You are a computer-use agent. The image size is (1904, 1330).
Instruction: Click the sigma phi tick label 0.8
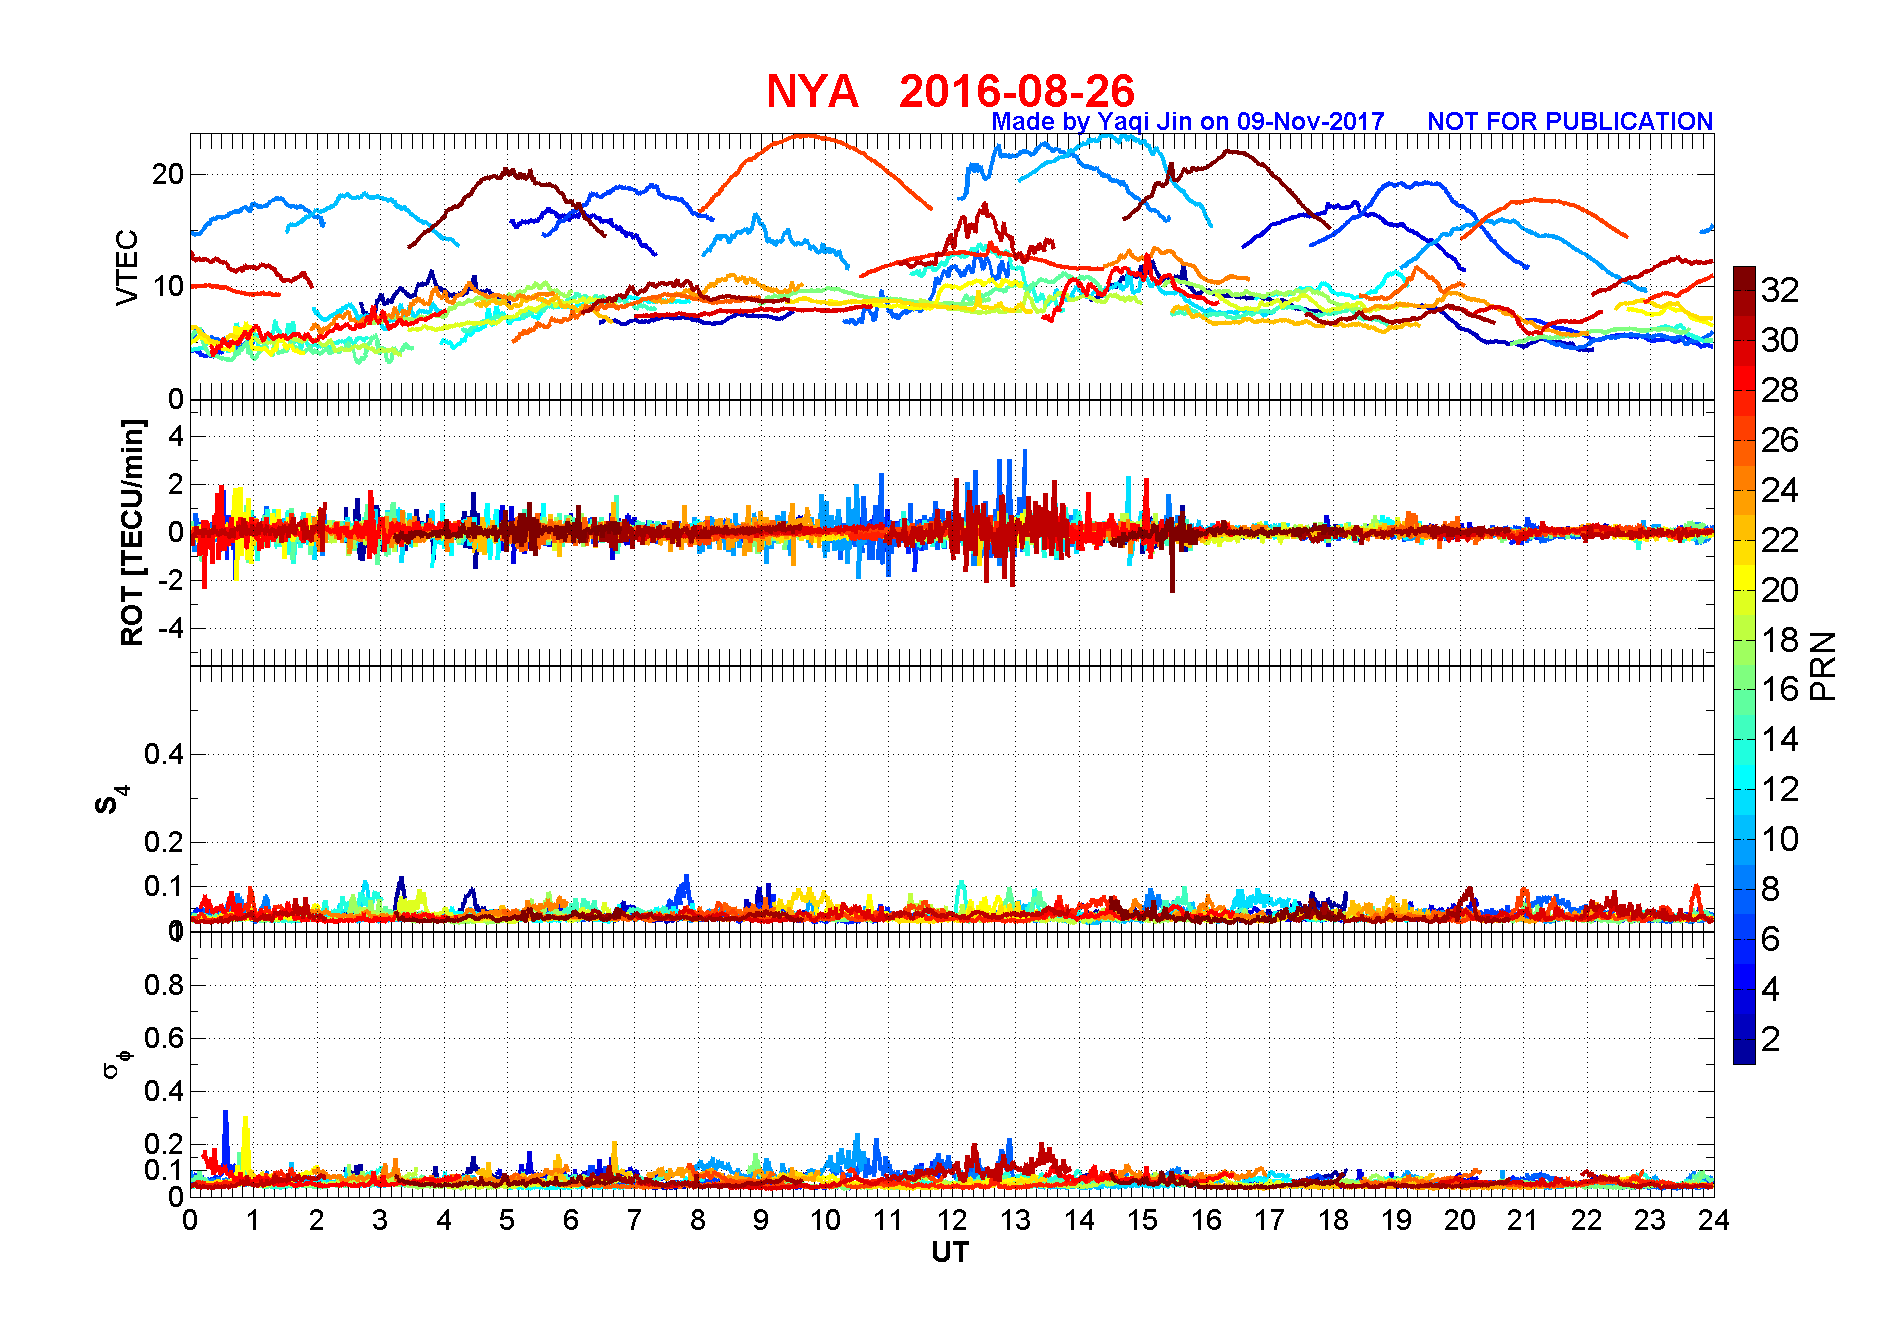tap(164, 985)
